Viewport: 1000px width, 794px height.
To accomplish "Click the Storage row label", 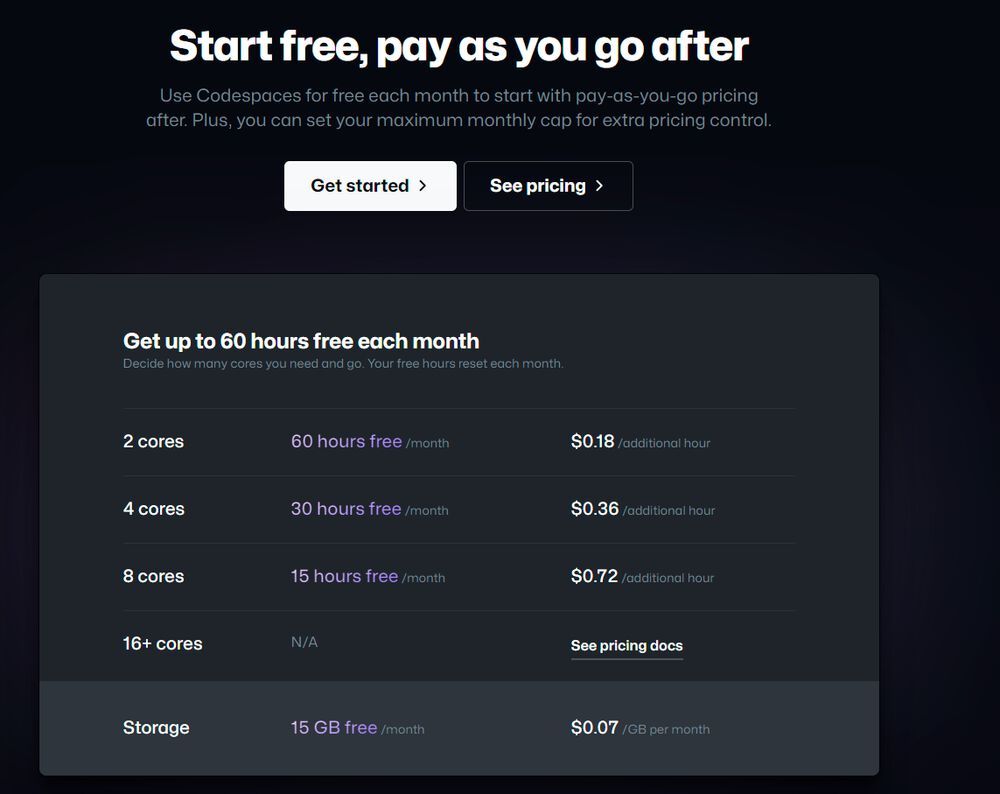I will coord(155,728).
